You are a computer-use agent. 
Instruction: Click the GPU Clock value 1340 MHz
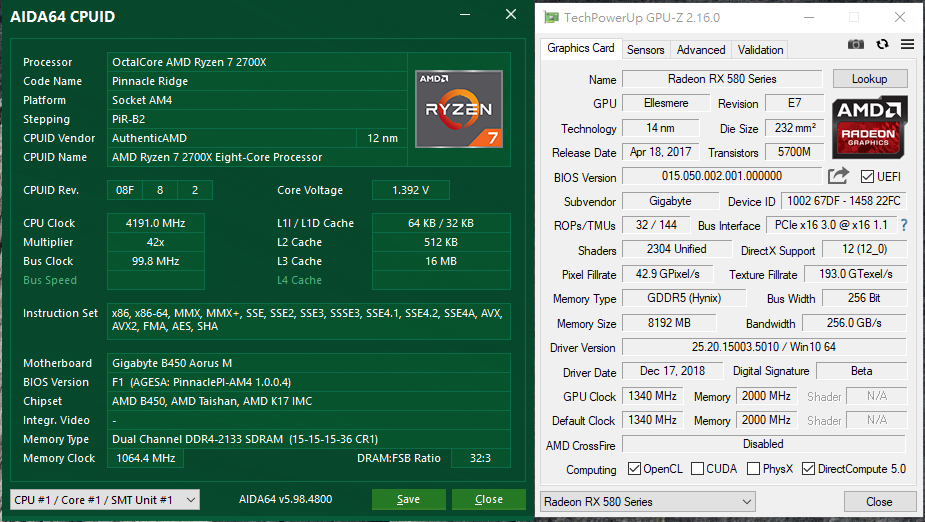(652, 396)
